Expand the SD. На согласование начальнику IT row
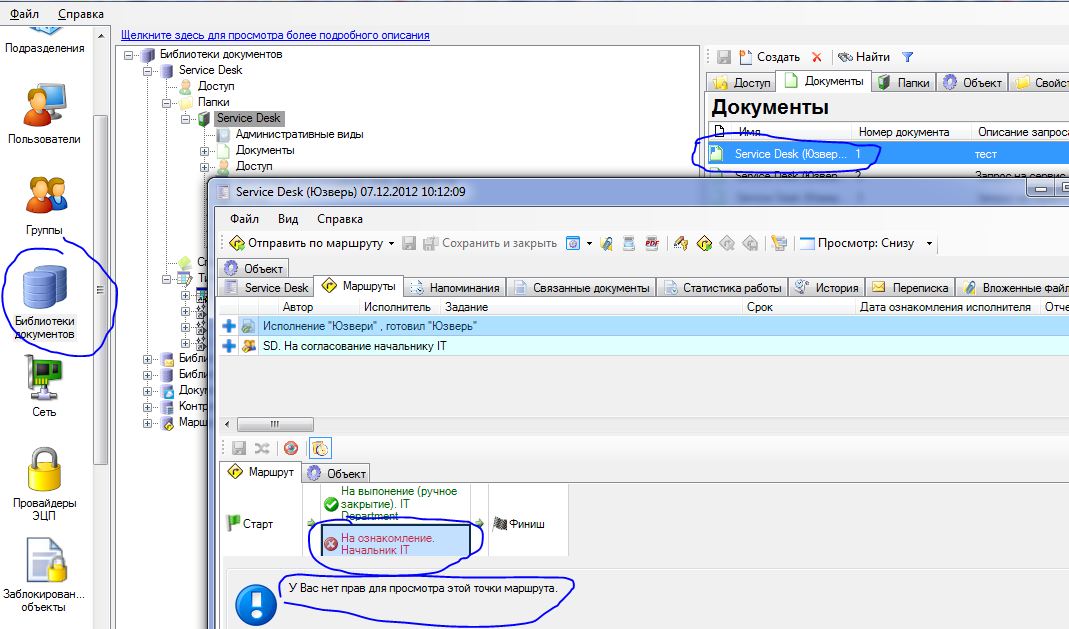The image size is (1069, 629). 229,346
